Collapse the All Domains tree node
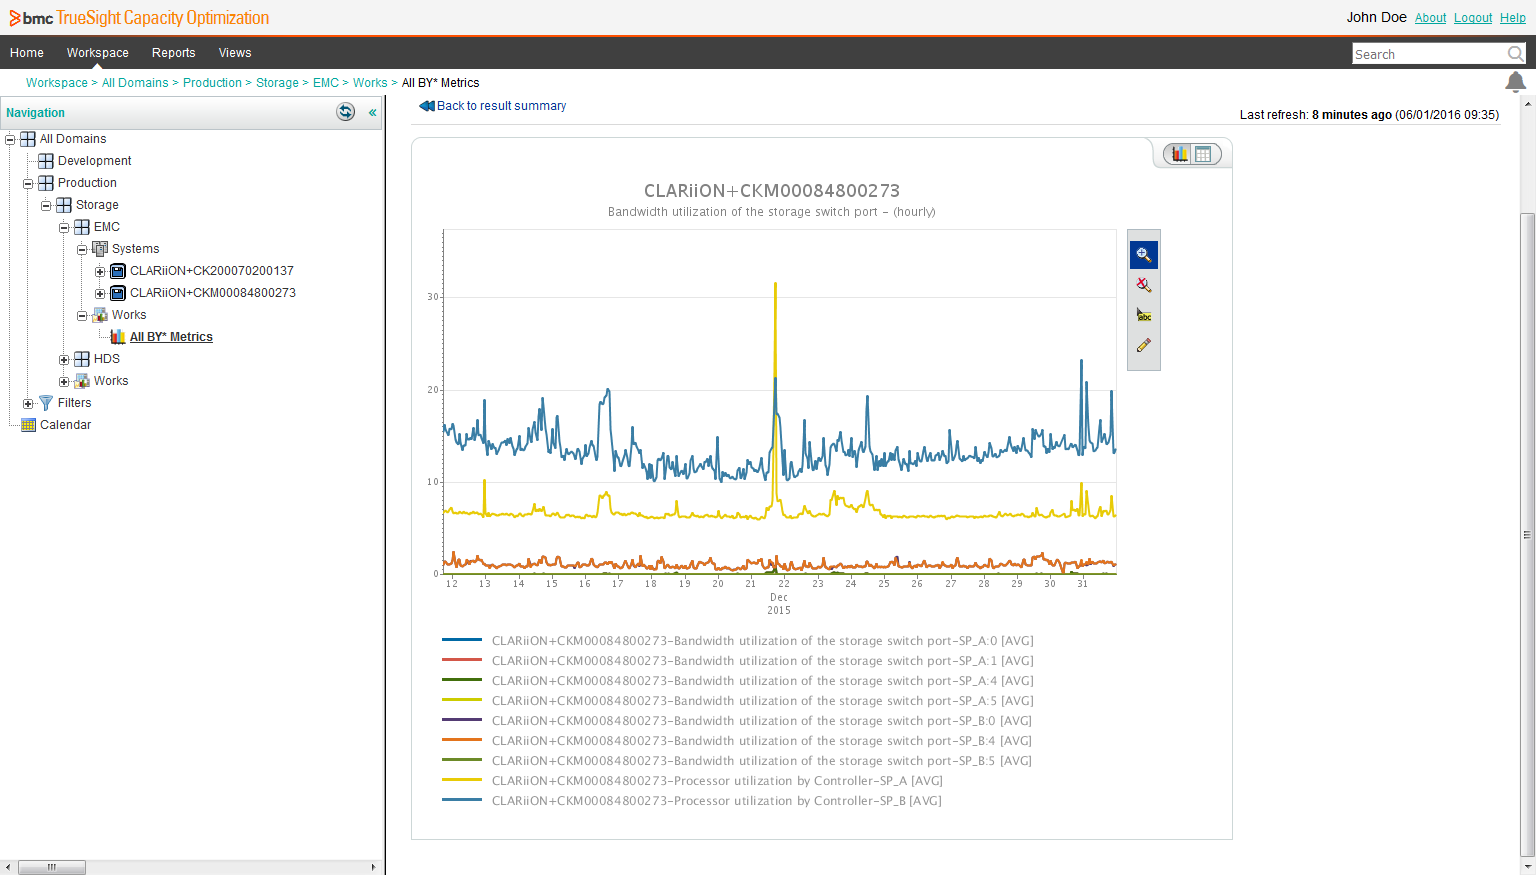This screenshot has height=875, width=1536. 10,139
